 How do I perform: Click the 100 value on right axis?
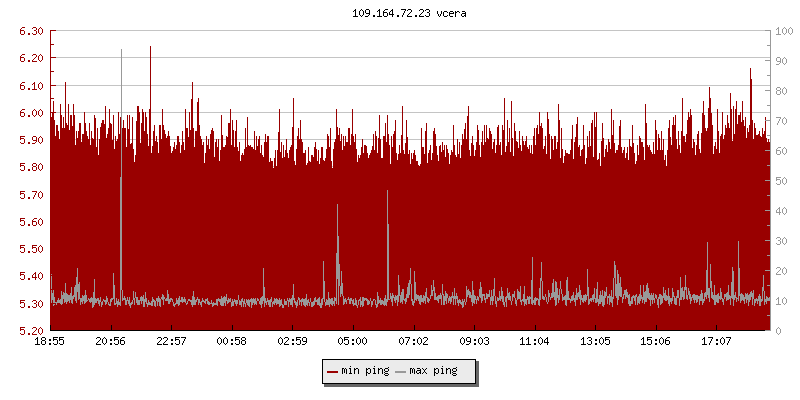pyautogui.click(x=785, y=31)
